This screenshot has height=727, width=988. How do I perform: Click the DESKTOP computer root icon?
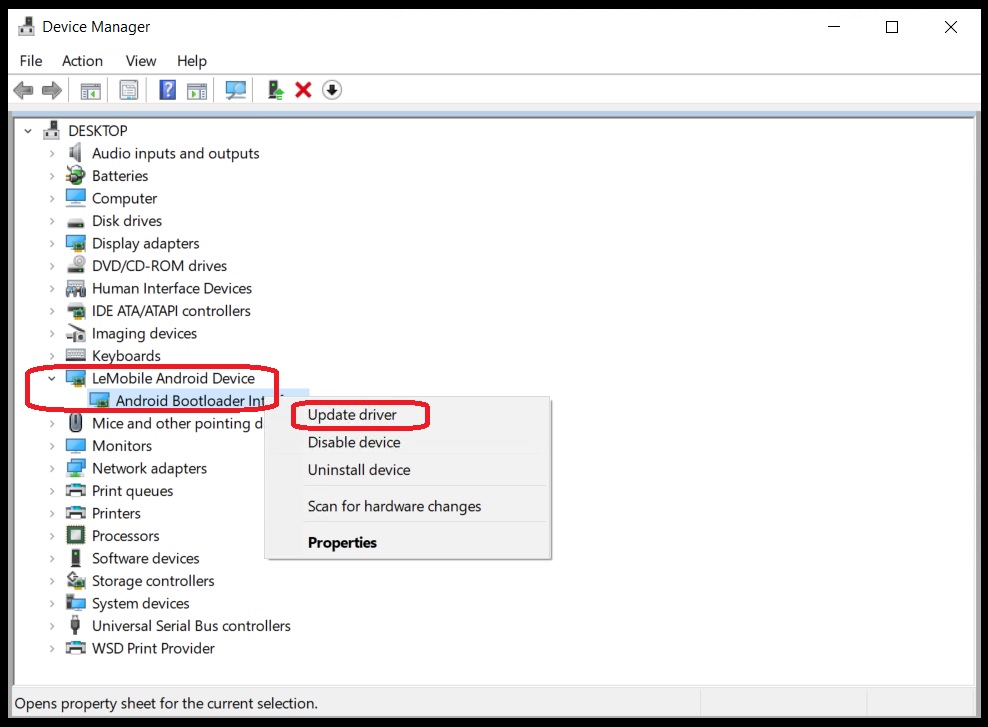[52, 130]
